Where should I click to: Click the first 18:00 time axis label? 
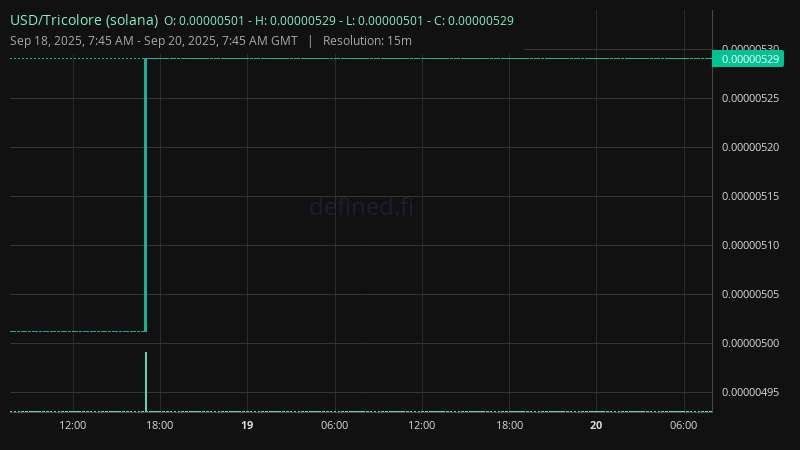click(160, 425)
